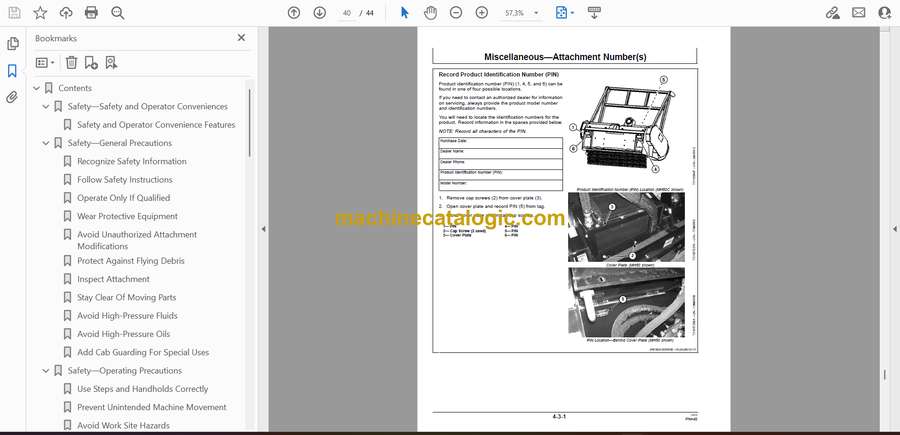Open Use Steps and Handholds Correctly bookmark
900x435 pixels.
click(x=142, y=389)
